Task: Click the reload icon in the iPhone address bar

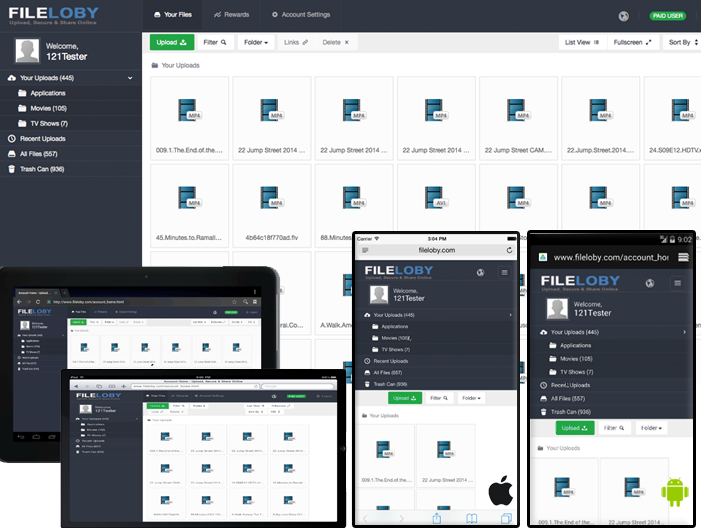Action: tap(509, 250)
